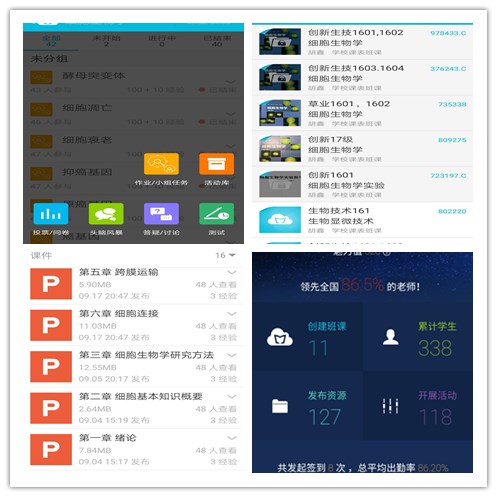Screen dimensions: 497x497
Task: Switch to the 未开始 tab
Action: coord(106,41)
